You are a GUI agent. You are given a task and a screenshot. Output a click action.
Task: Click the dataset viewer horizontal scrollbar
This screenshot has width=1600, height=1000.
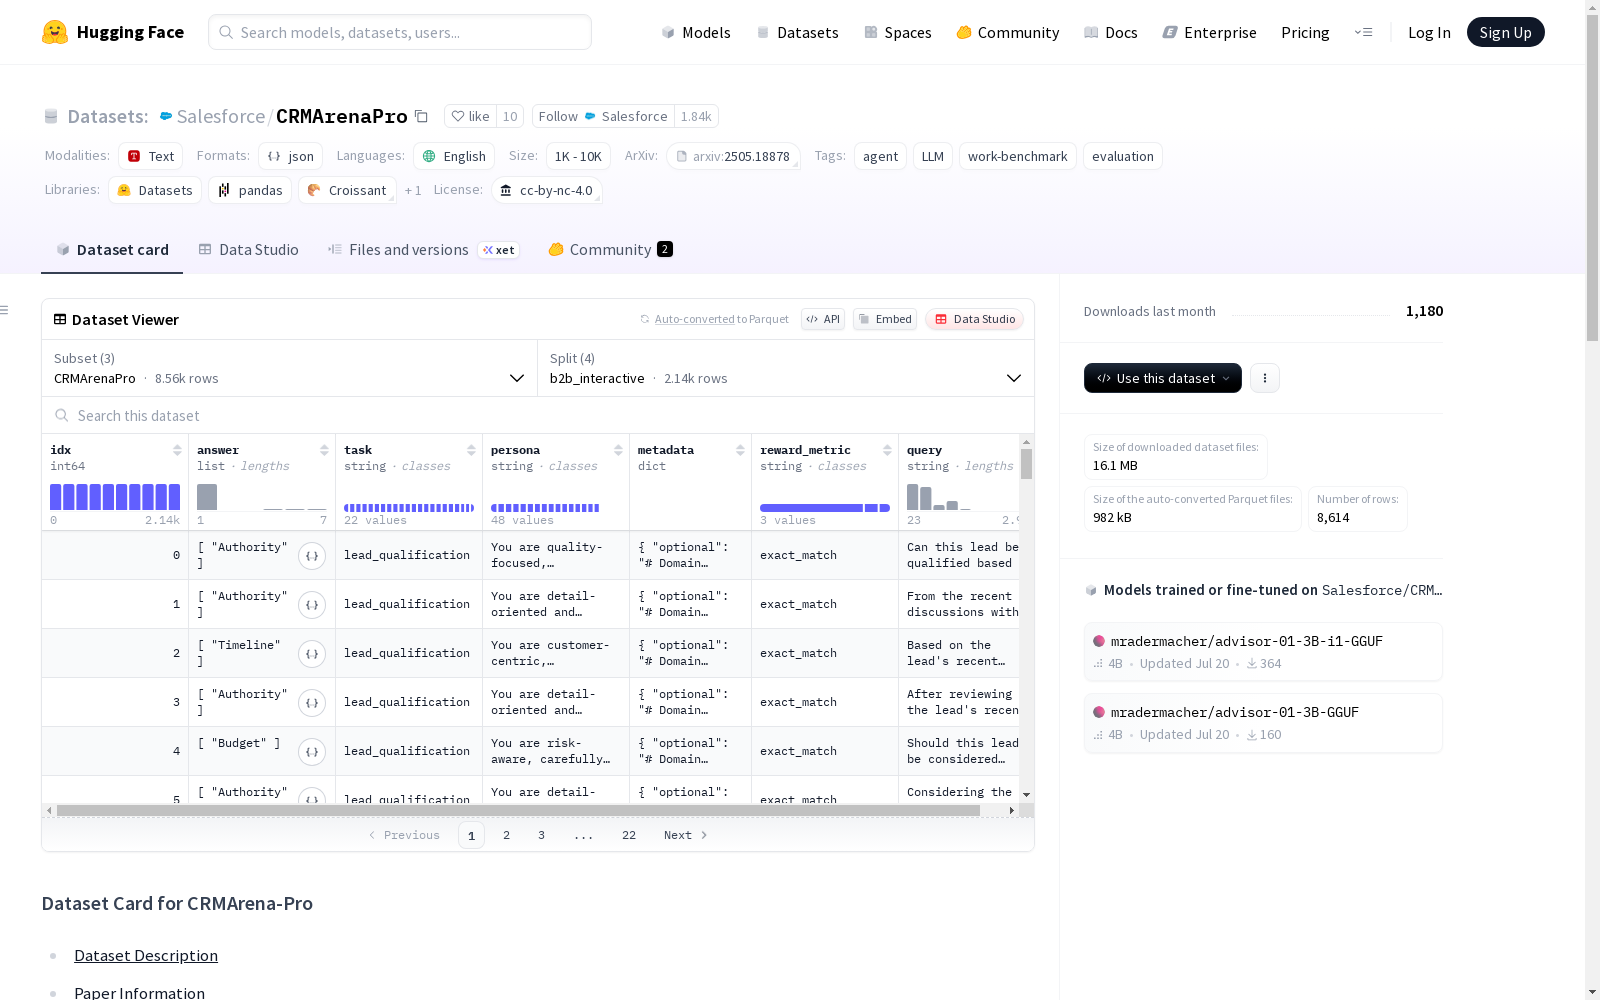tap(518, 810)
